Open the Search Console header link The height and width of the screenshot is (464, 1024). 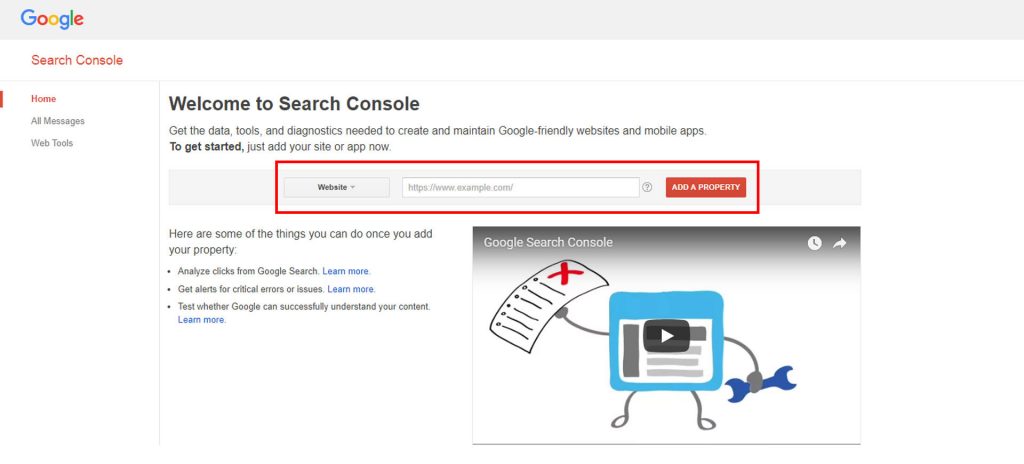click(x=77, y=60)
